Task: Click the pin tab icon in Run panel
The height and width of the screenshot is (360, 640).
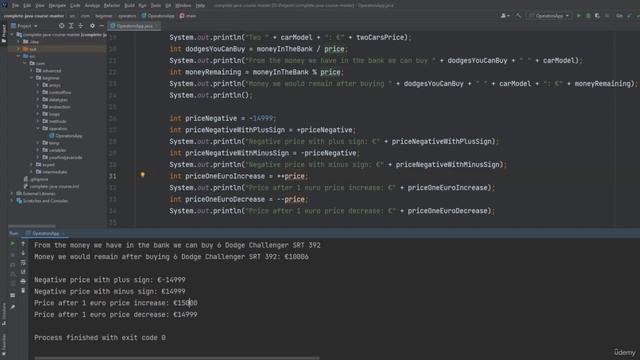Action: coord(13,307)
